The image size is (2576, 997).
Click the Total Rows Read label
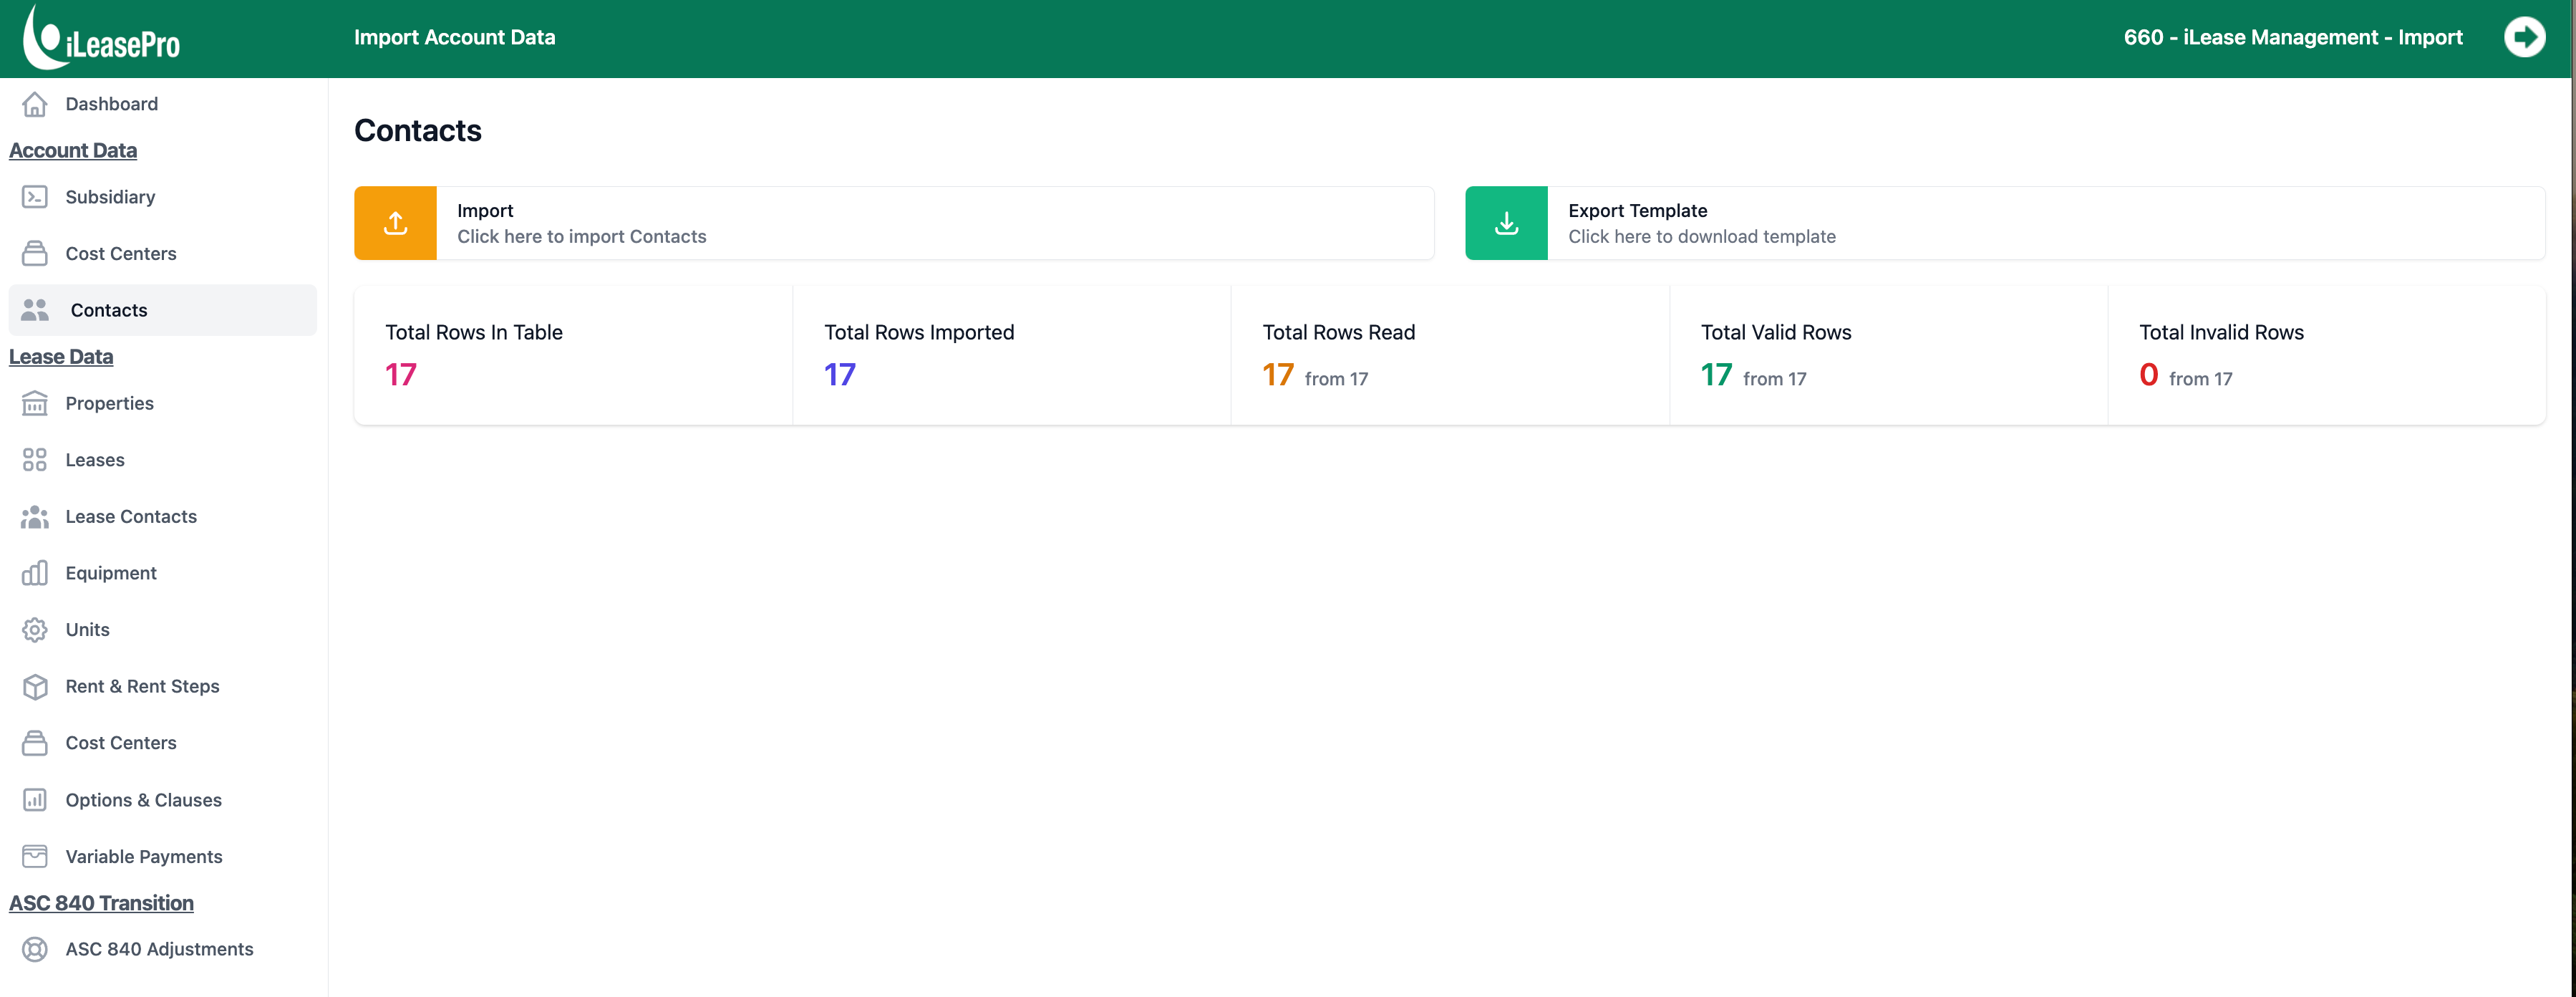coord(1339,333)
